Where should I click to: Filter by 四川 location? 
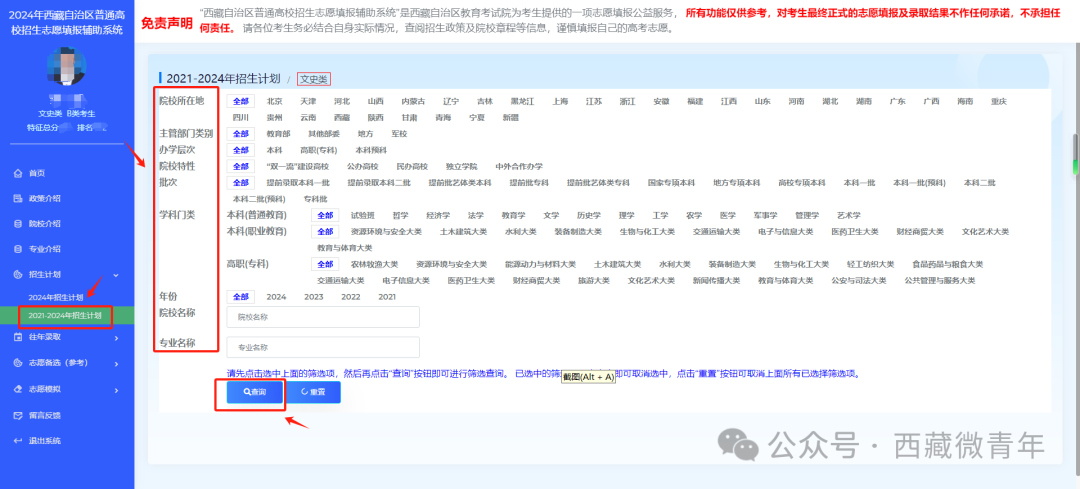[240, 118]
